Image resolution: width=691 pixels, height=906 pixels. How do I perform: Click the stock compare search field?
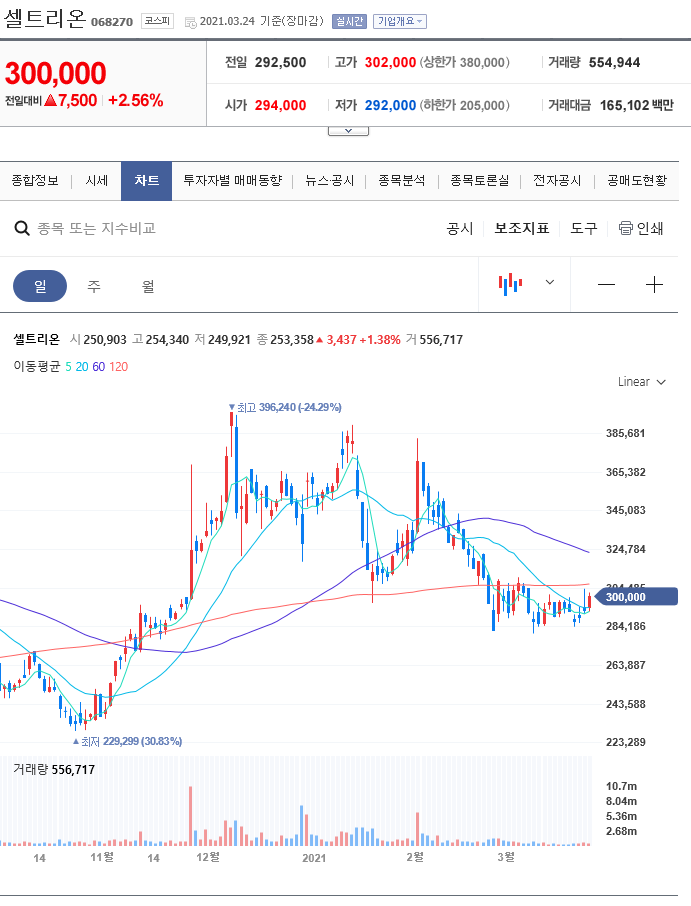[x=97, y=228]
